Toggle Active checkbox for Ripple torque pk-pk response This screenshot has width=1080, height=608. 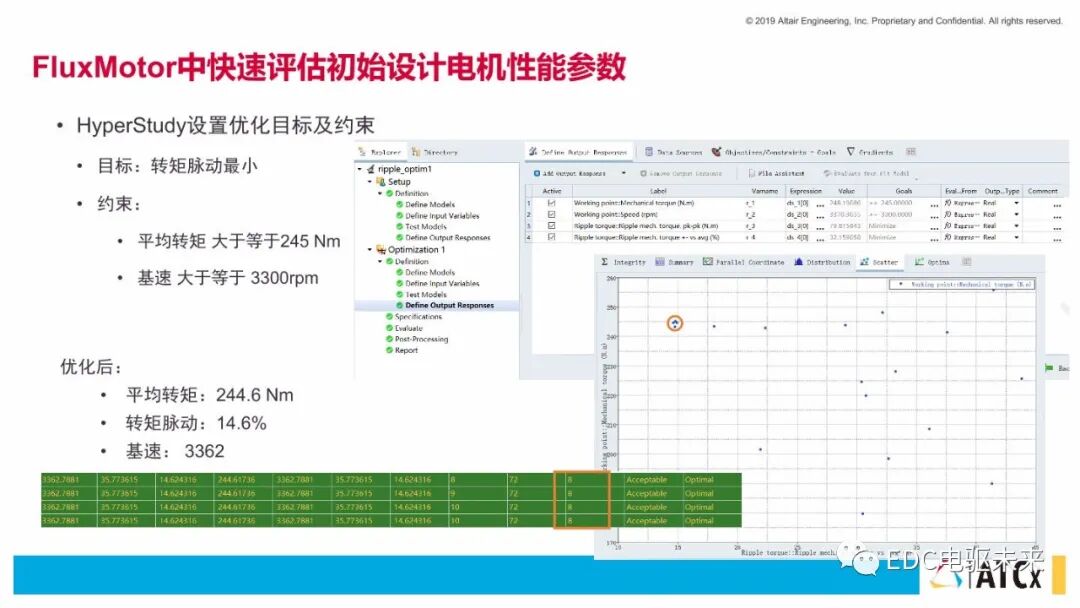(x=551, y=225)
